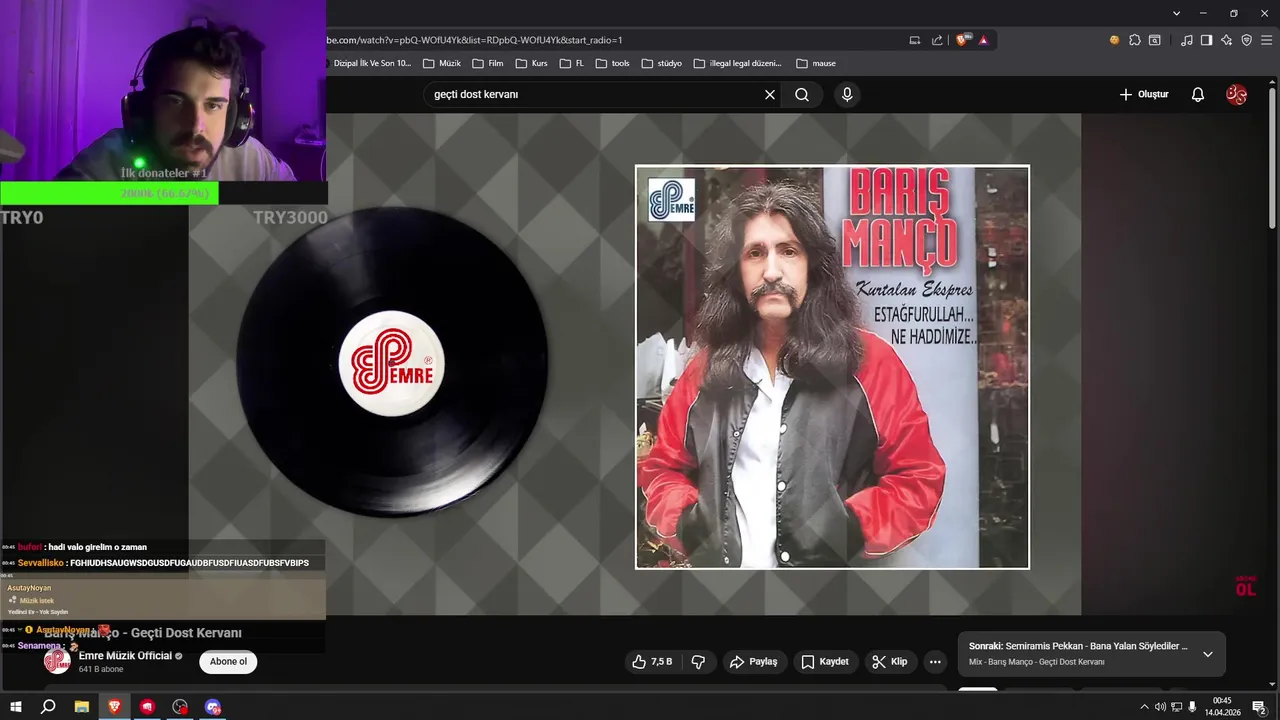
Task: Open Emre Müzik Official channel name link
Action: tap(126, 656)
